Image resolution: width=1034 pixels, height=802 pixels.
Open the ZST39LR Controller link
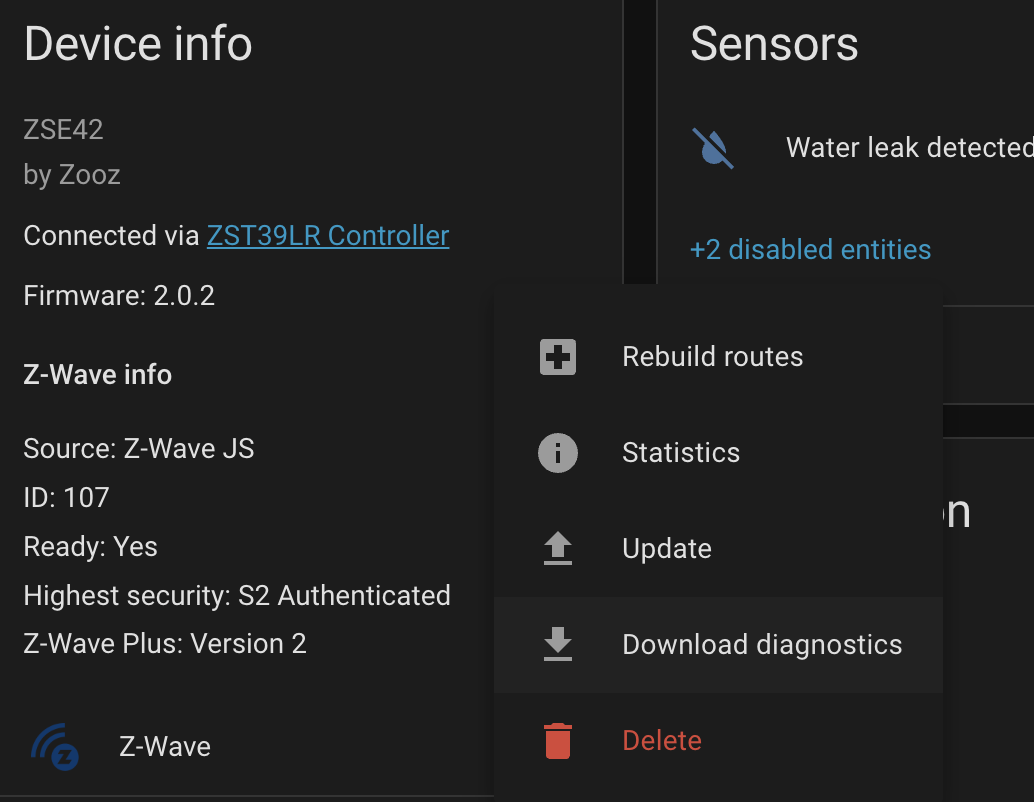(x=328, y=236)
